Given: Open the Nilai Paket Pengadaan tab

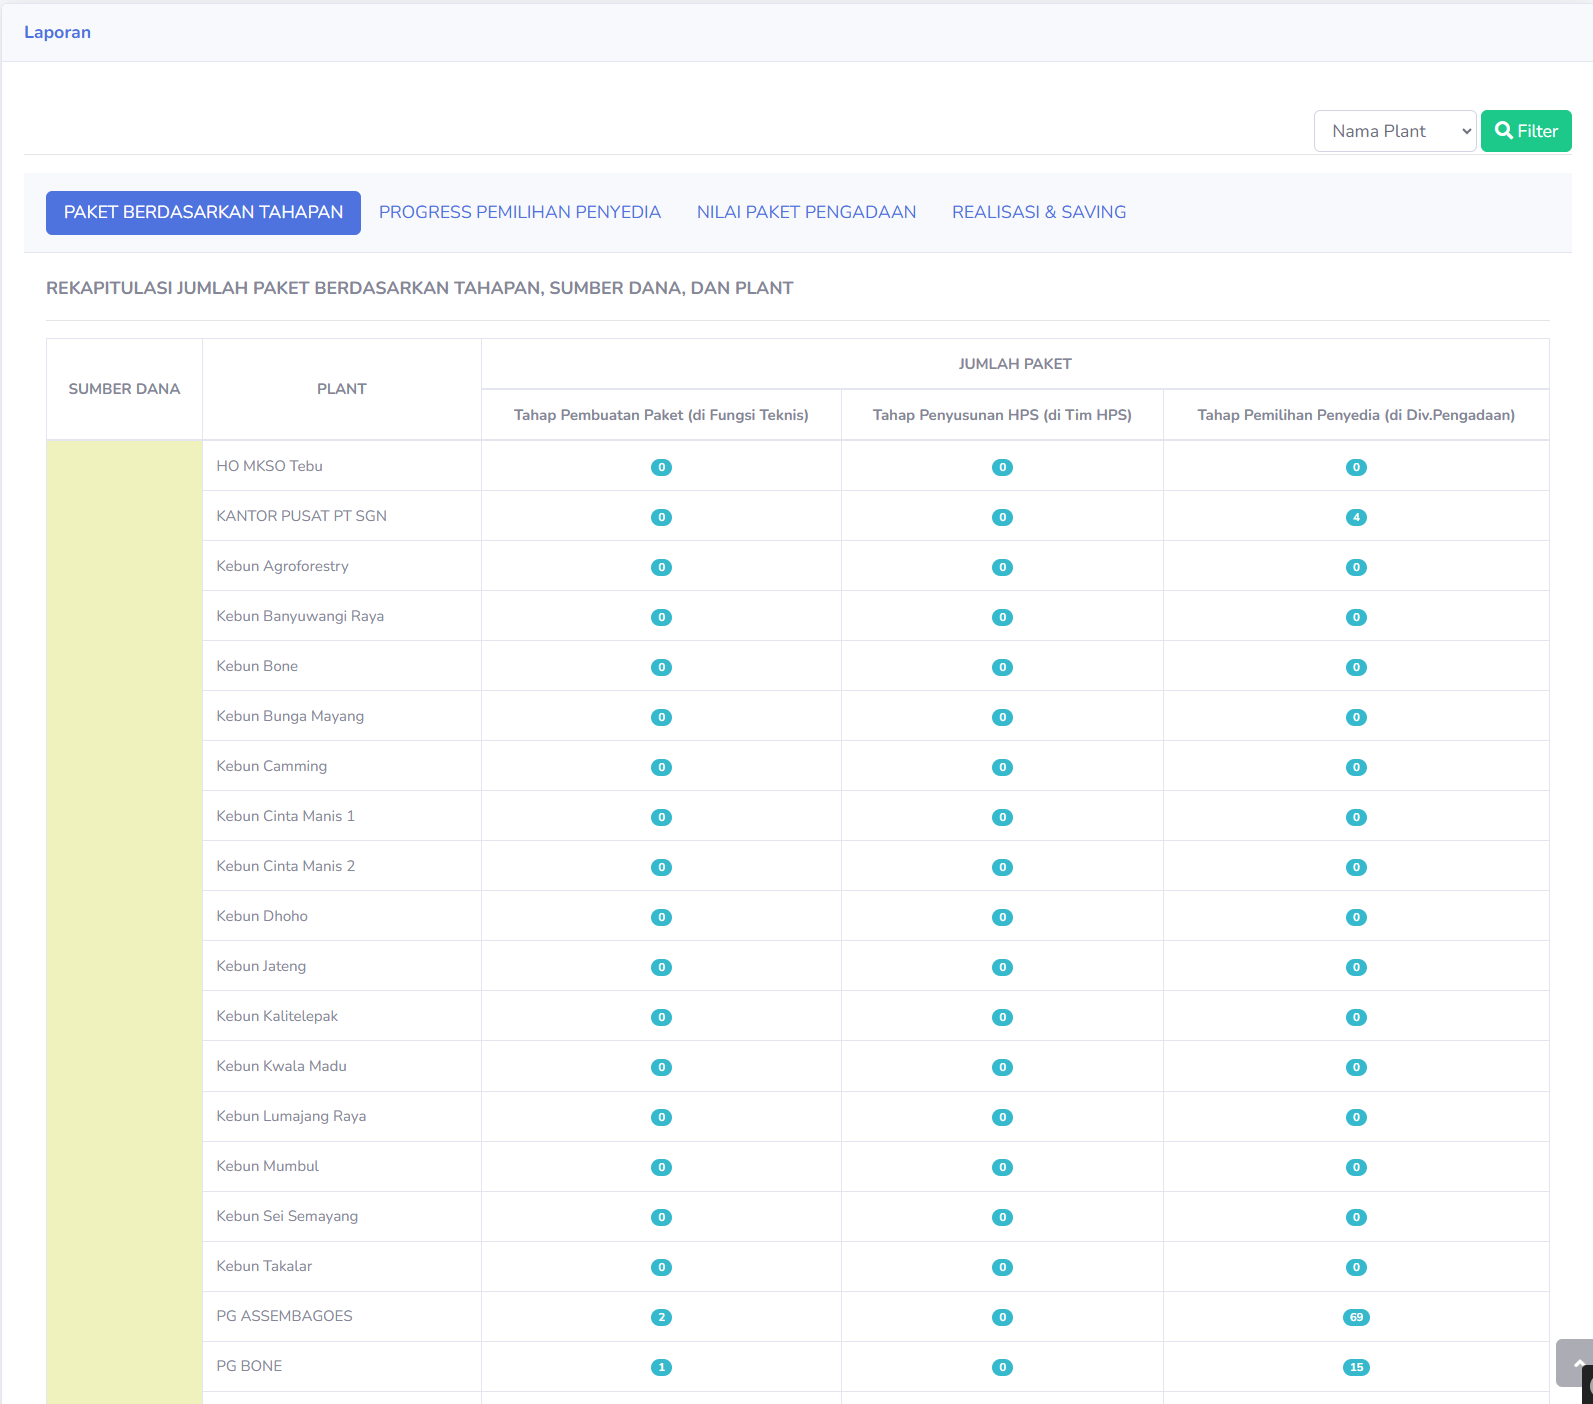Looking at the screenshot, I should coord(806,213).
